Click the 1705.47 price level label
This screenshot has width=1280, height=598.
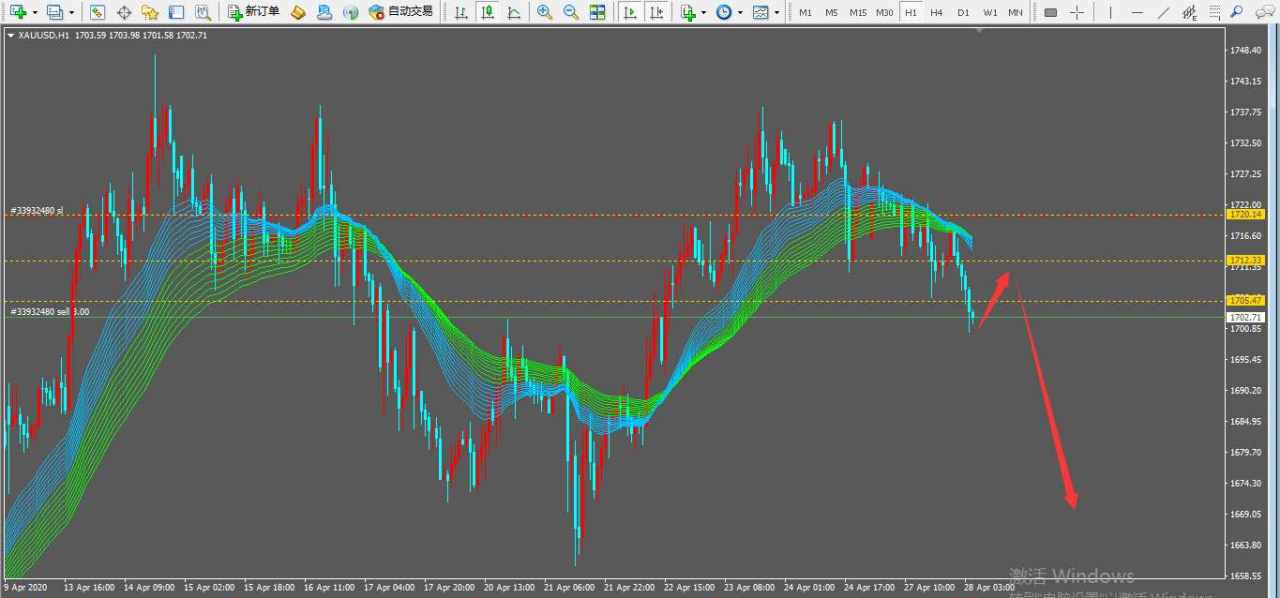pyautogui.click(x=1246, y=300)
